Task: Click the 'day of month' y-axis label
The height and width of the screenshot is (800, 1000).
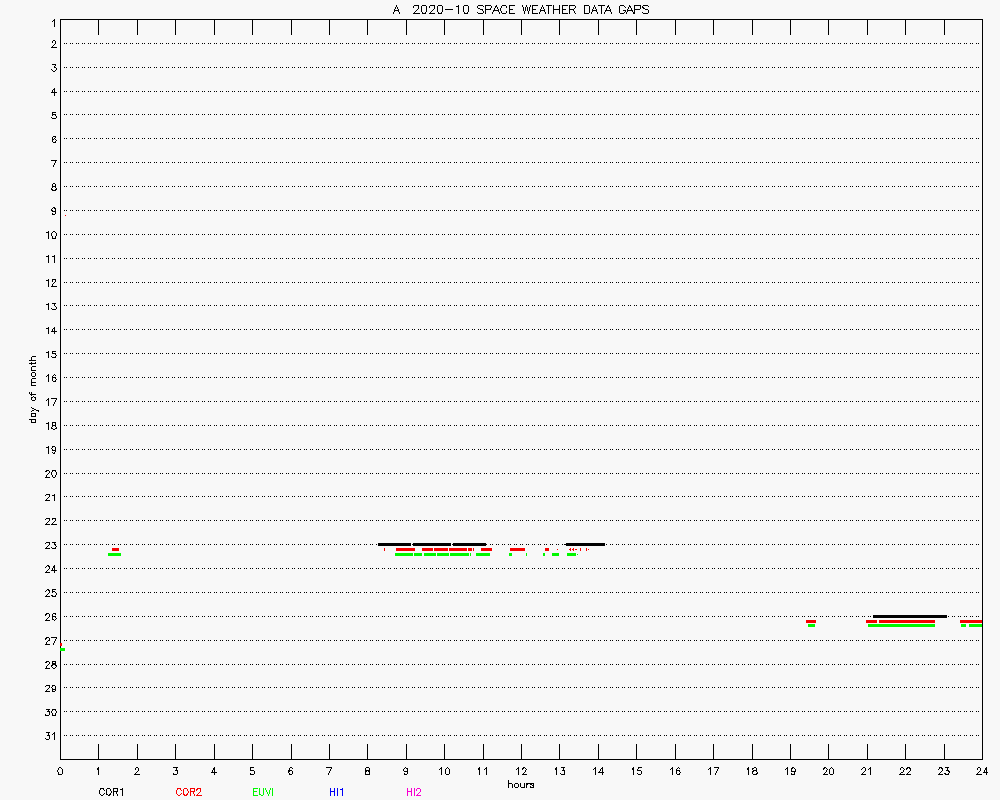Action: click(x=33, y=389)
